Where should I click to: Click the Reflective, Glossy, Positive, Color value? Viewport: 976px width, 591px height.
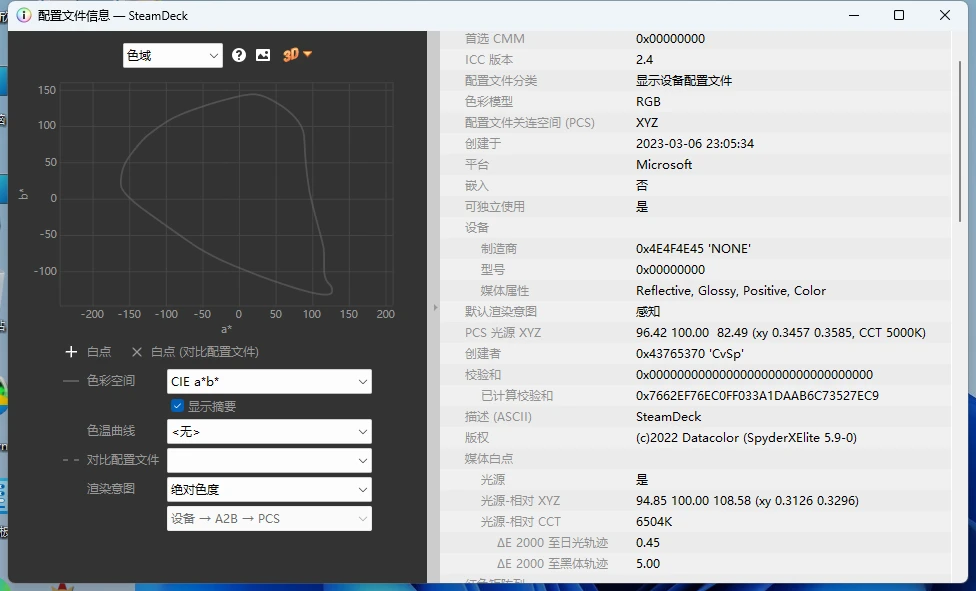pyautogui.click(x=731, y=291)
